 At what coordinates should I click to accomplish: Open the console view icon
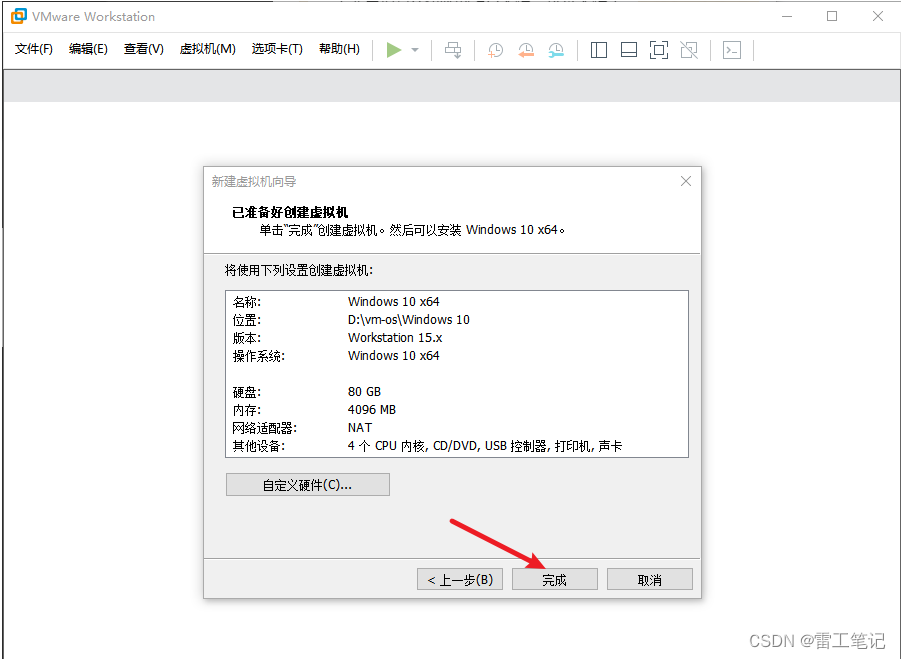(x=731, y=50)
